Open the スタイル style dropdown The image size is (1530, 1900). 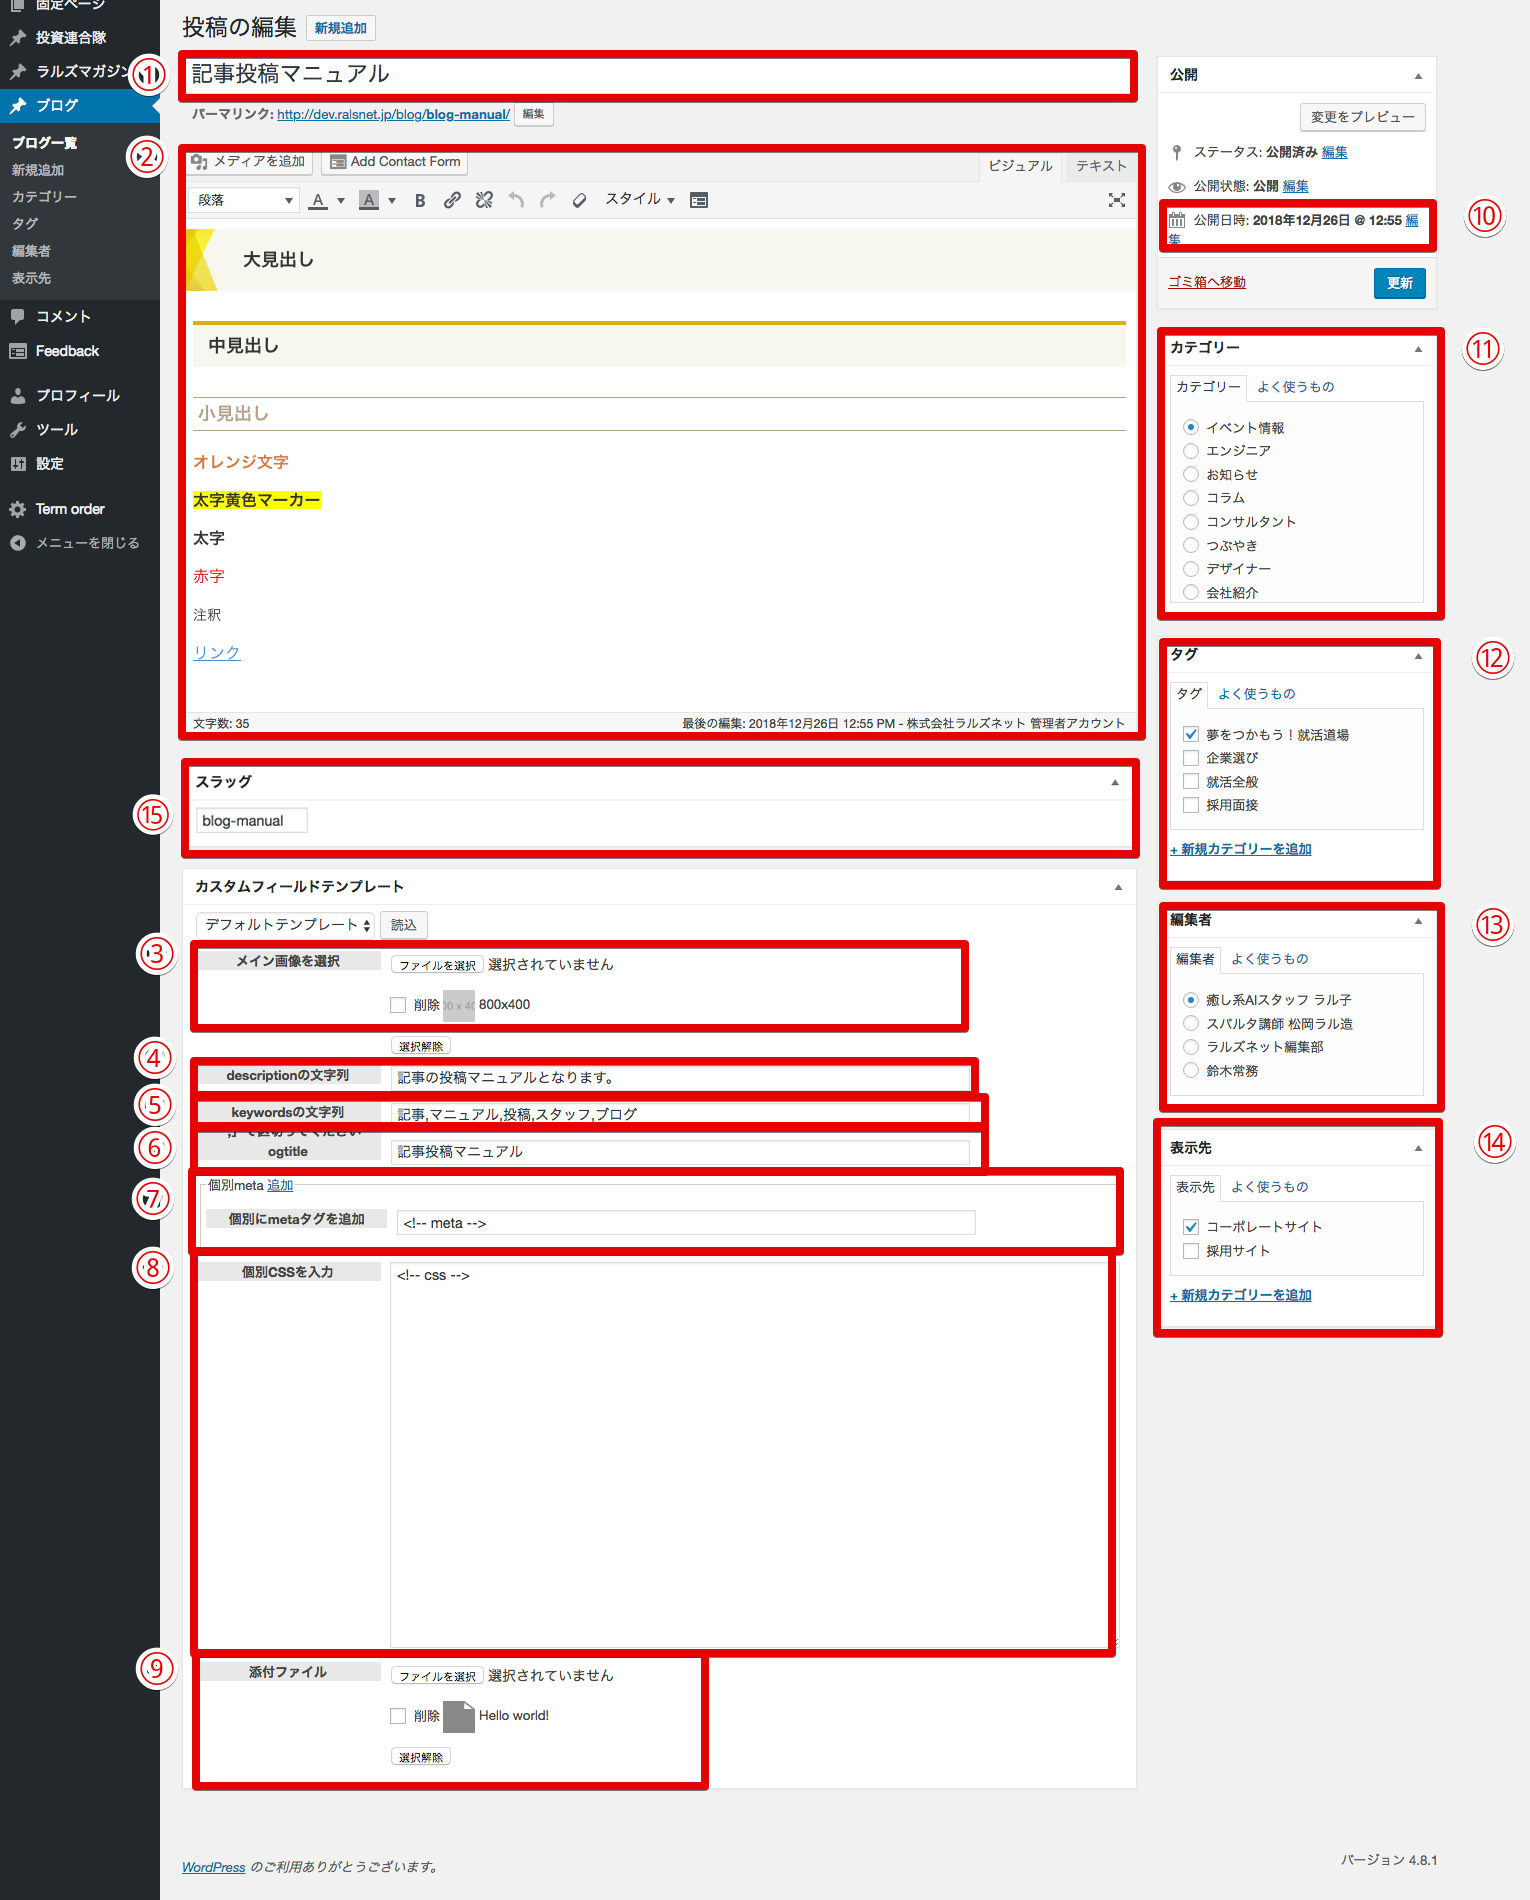639,200
